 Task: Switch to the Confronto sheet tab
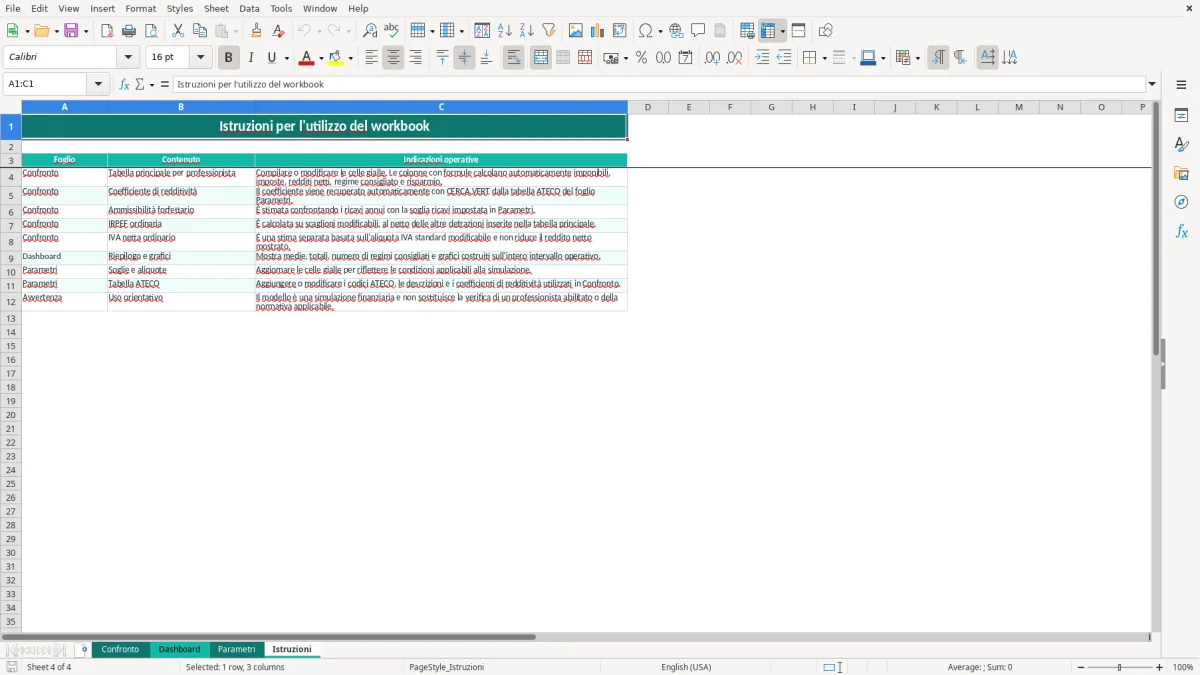(x=120, y=649)
